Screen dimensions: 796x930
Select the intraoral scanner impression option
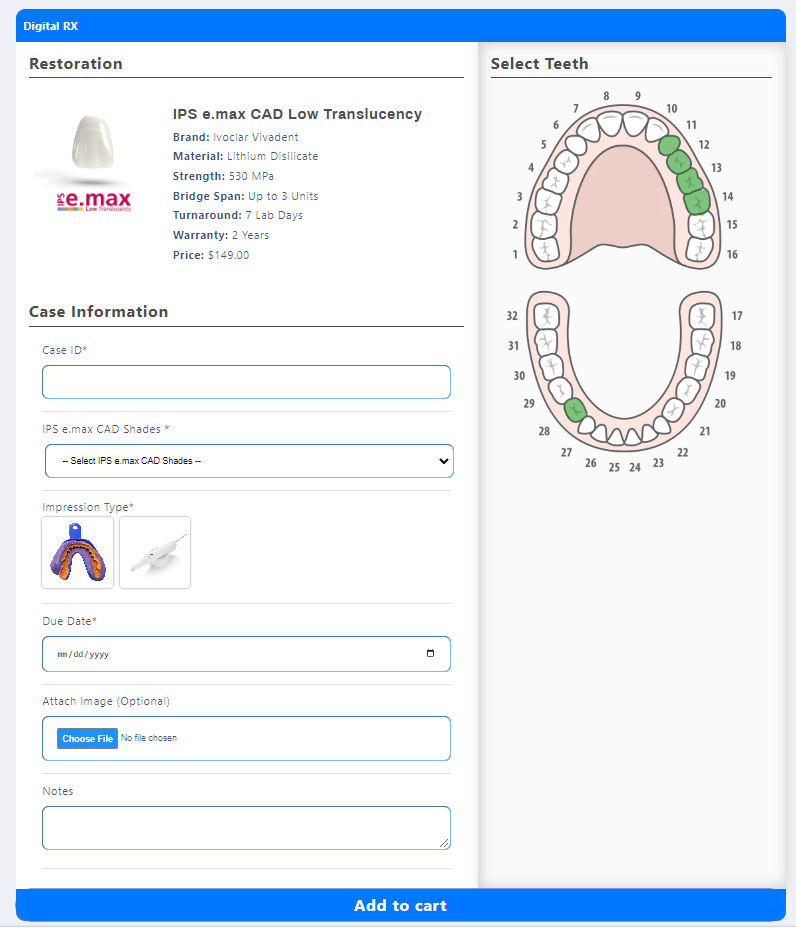155,552
